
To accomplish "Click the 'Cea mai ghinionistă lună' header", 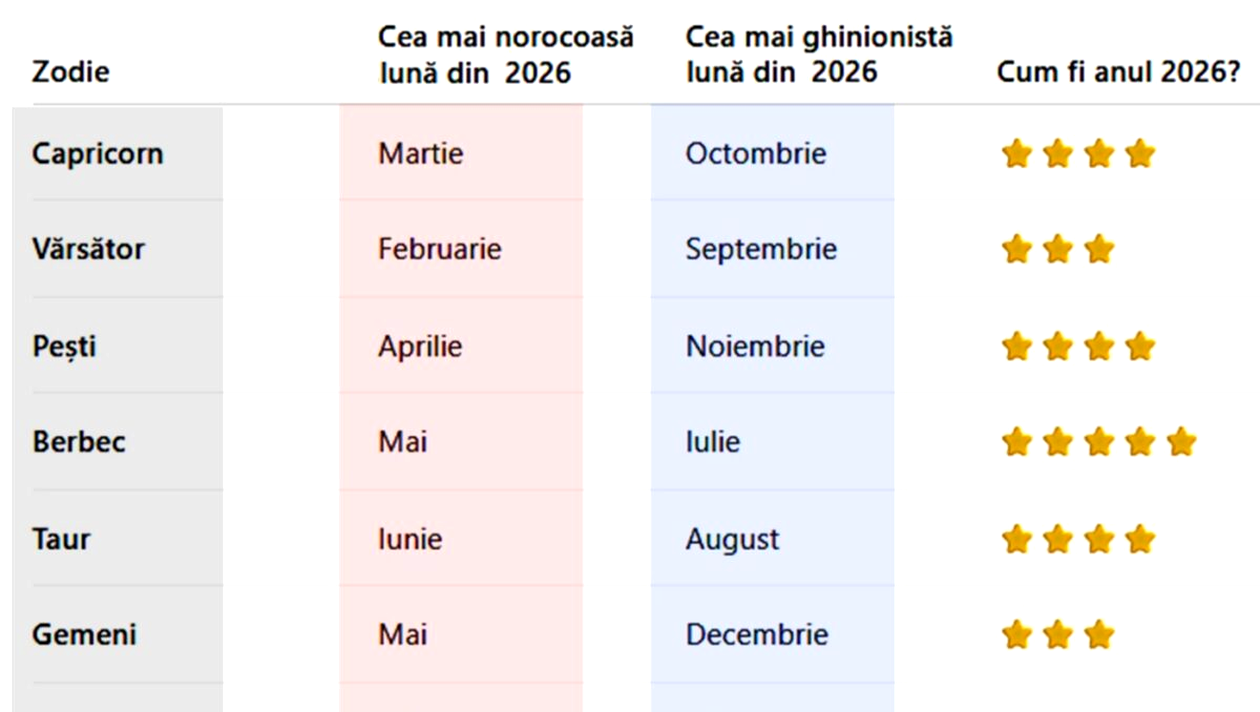I will (818, 55).
